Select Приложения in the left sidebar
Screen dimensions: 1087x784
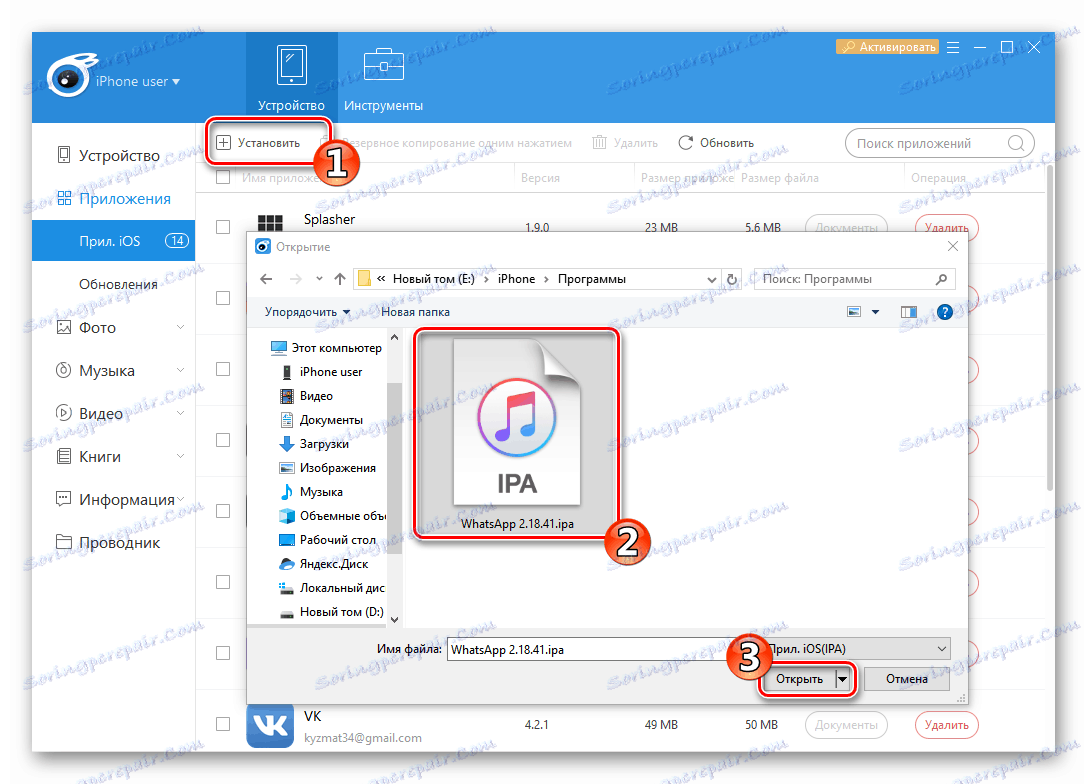pyautogui.click(x=114, y=199)
